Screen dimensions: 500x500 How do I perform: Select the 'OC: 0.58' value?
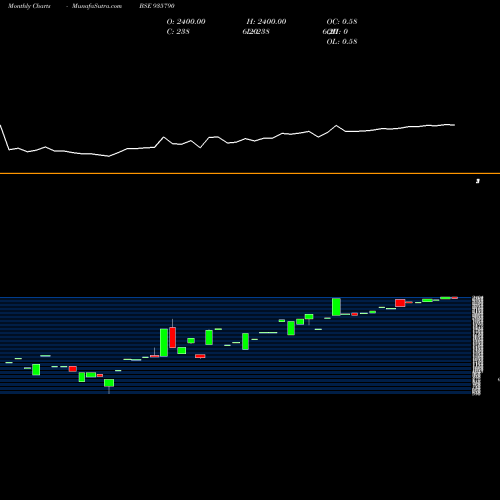(342, 22)
